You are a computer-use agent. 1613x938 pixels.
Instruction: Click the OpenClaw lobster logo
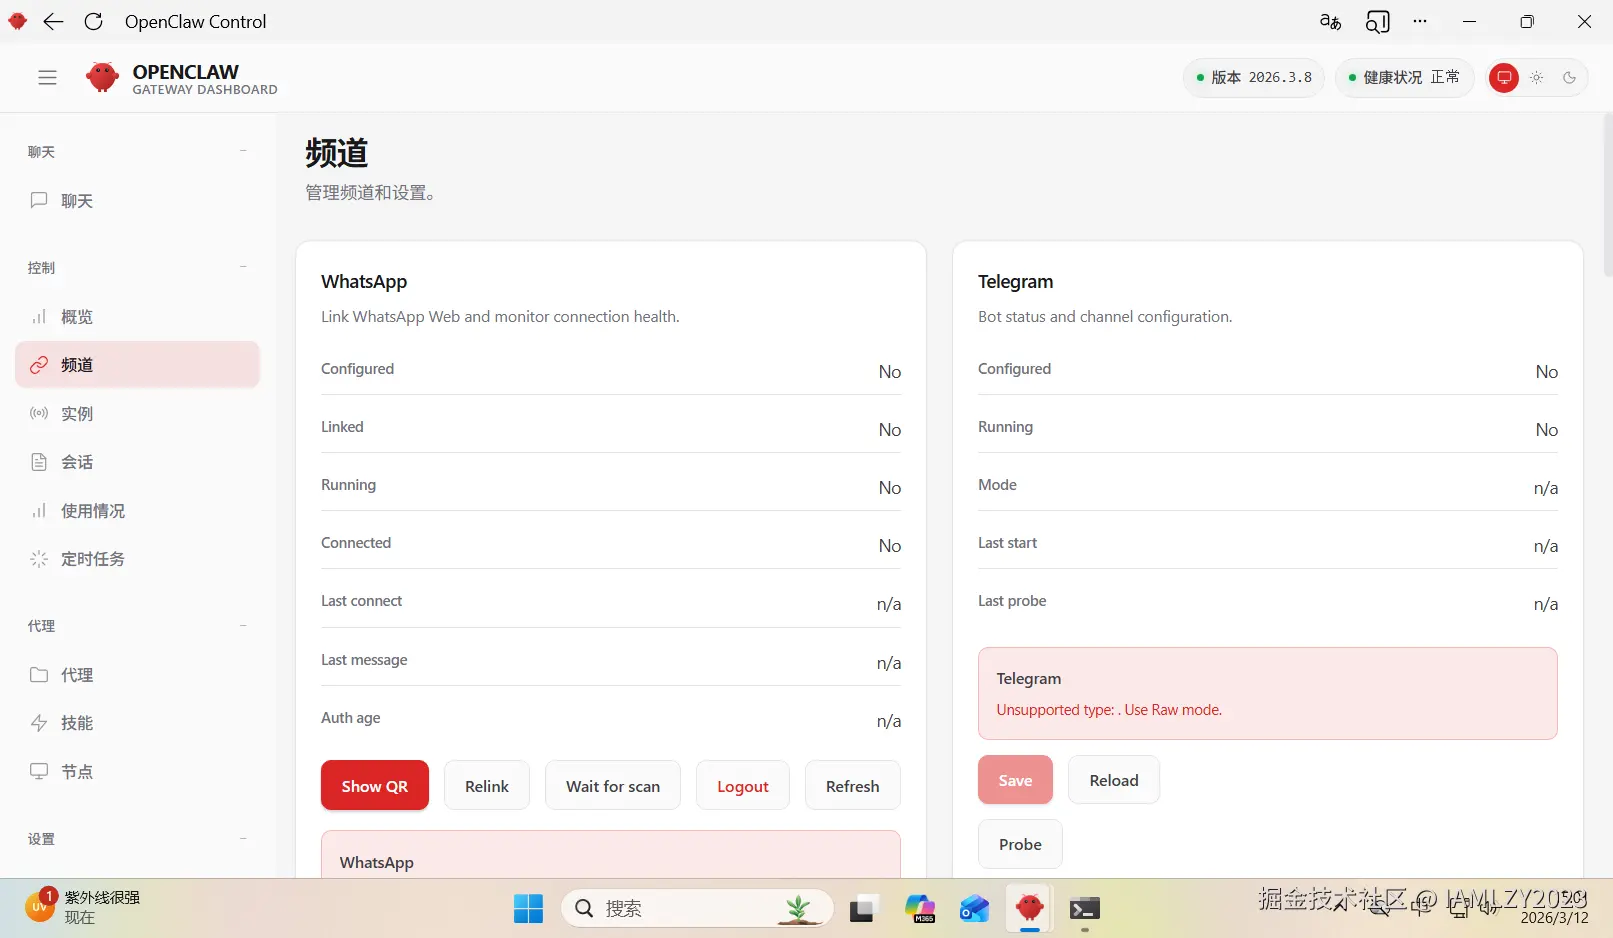point(102,77)
